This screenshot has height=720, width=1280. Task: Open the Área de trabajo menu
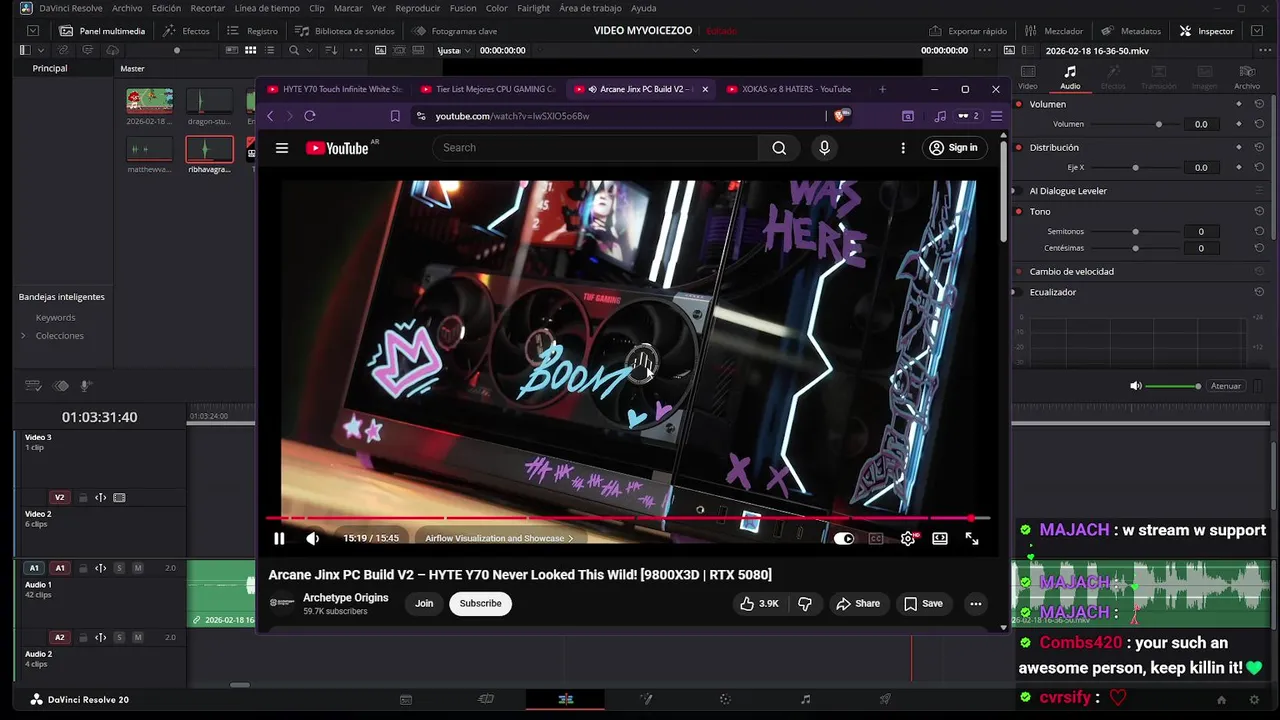(x=590, y=8)
